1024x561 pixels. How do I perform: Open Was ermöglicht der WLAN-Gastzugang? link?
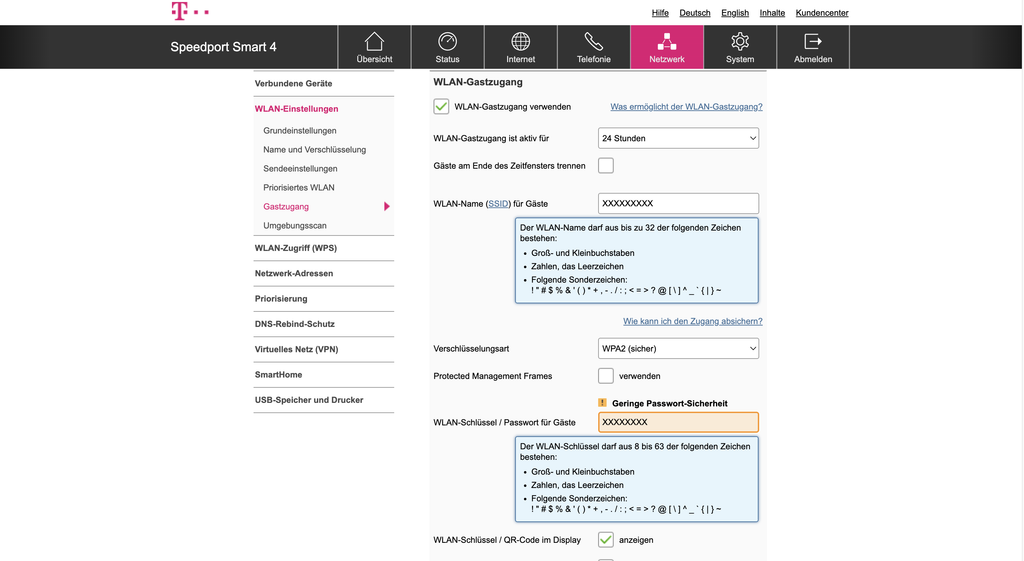pyautogui.click(x=686, y=106)
